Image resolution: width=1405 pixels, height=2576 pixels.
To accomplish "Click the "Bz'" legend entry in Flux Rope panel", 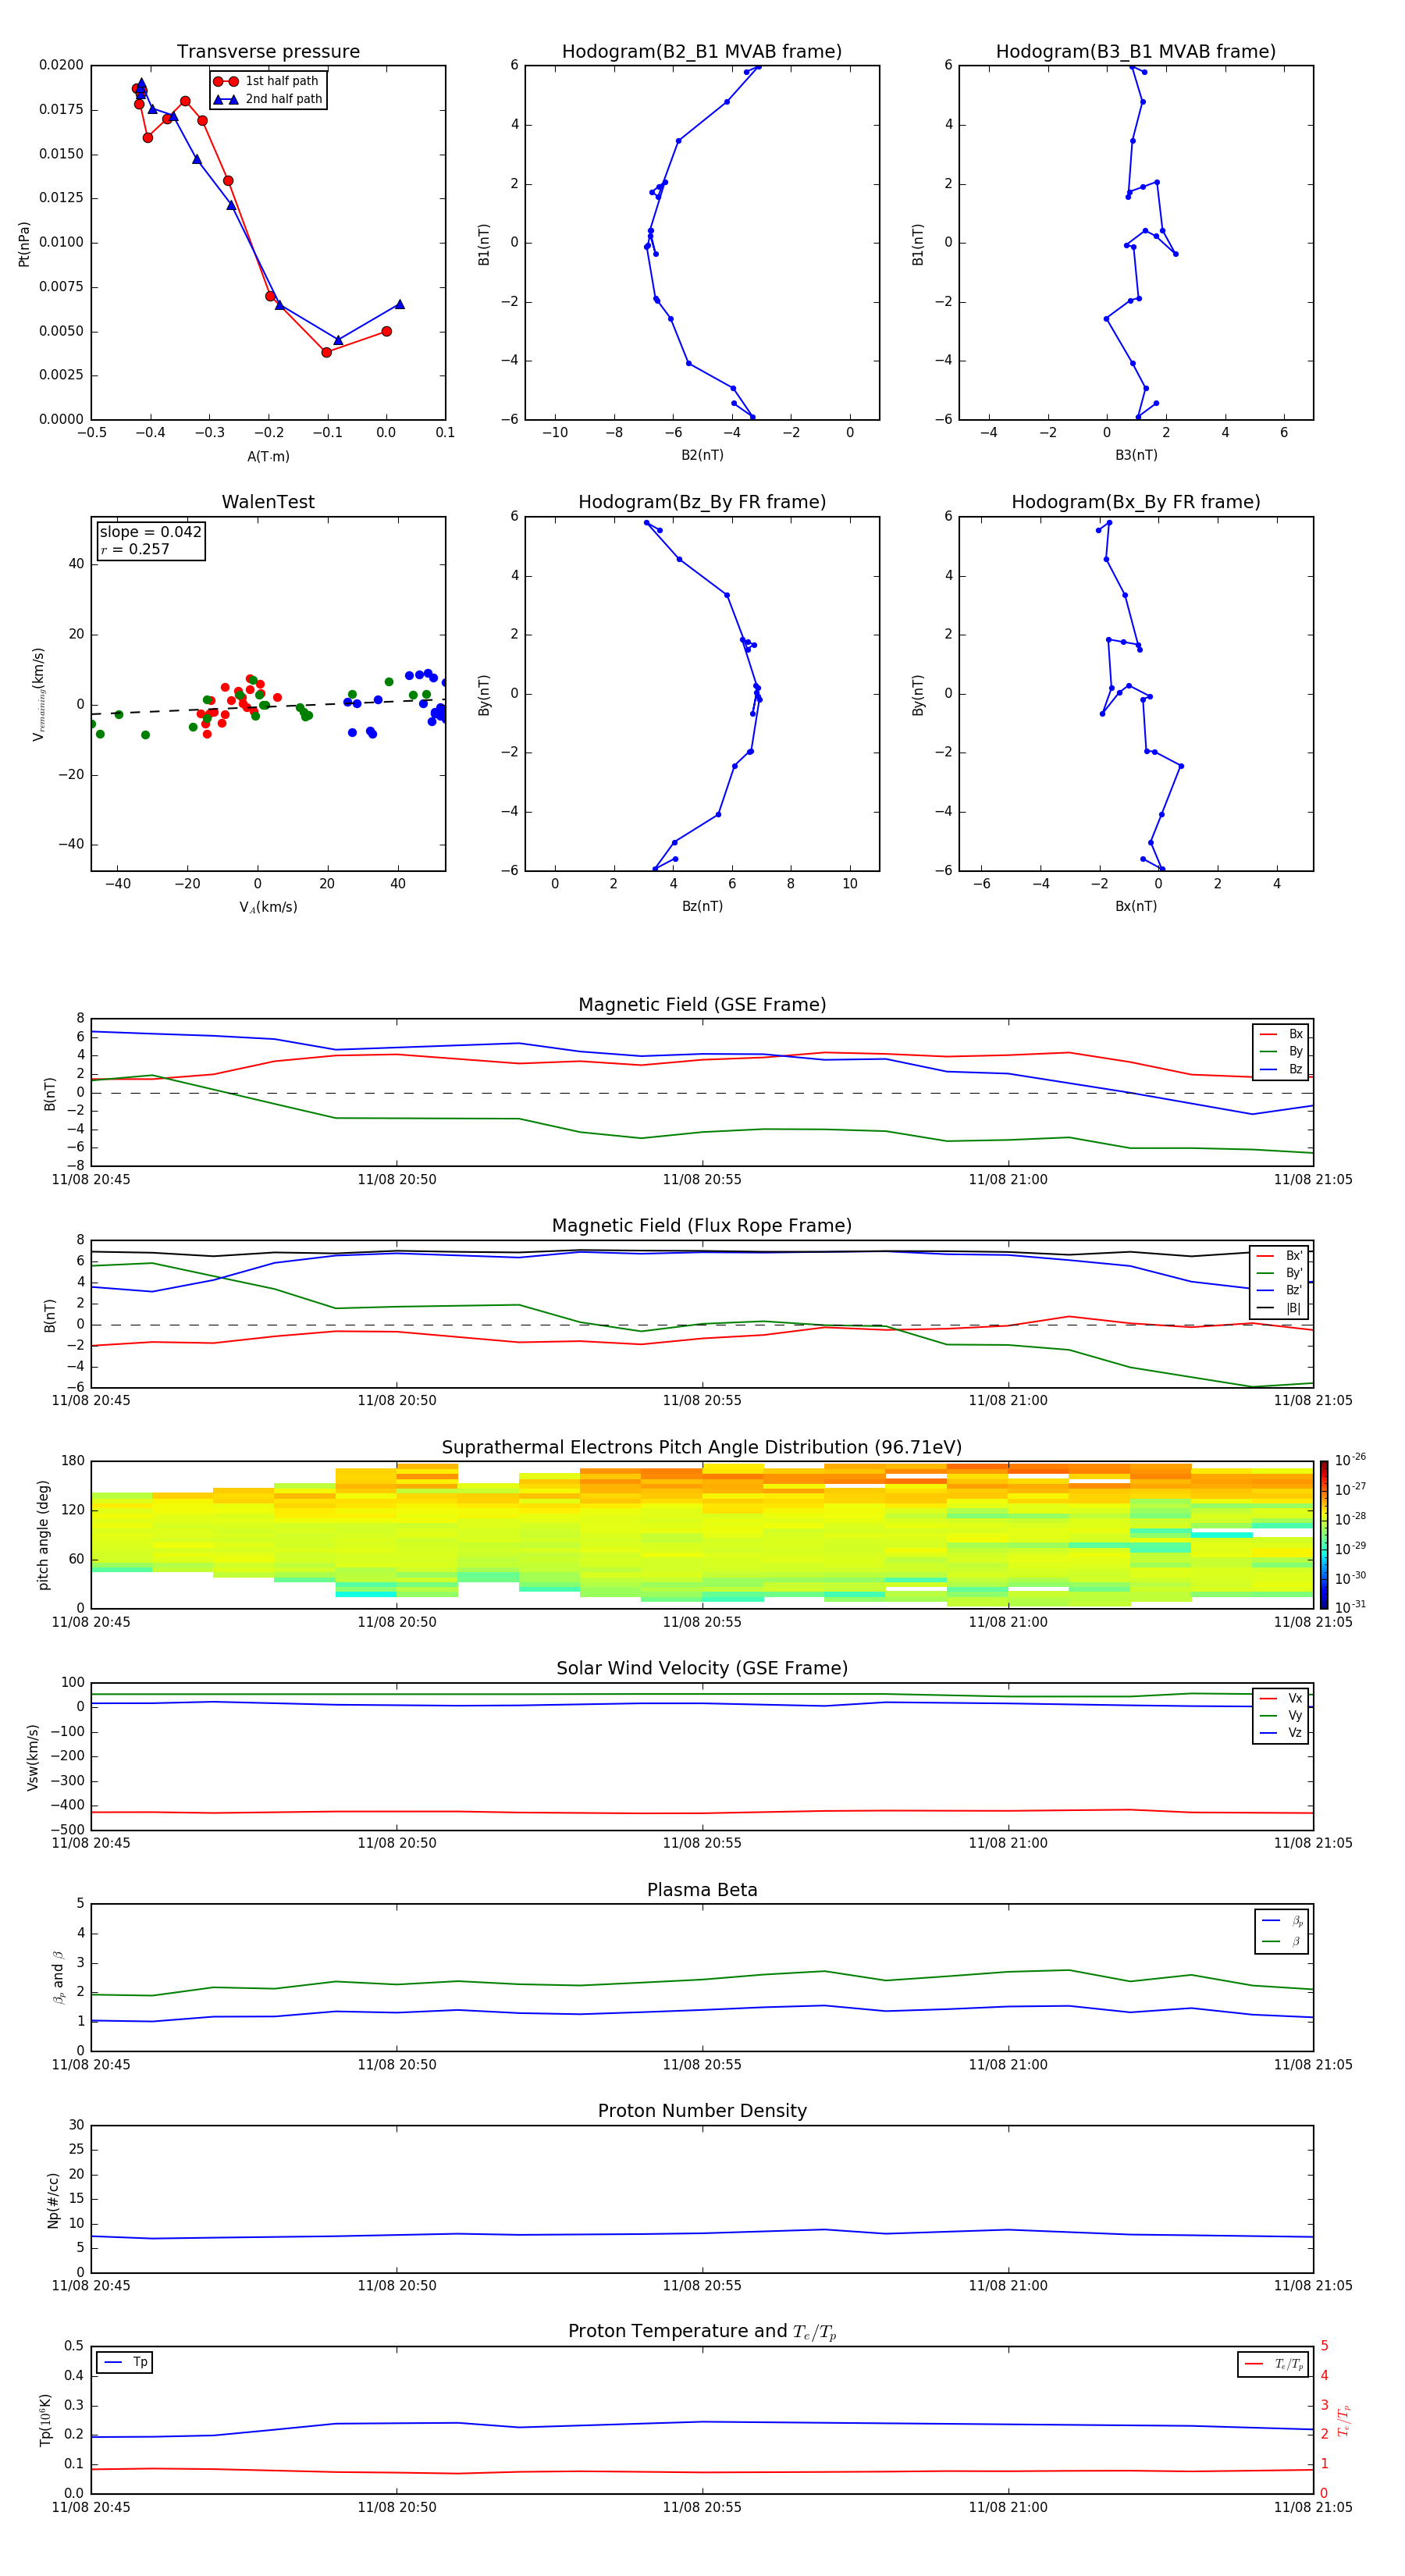I will (x=1280, y=1291).
